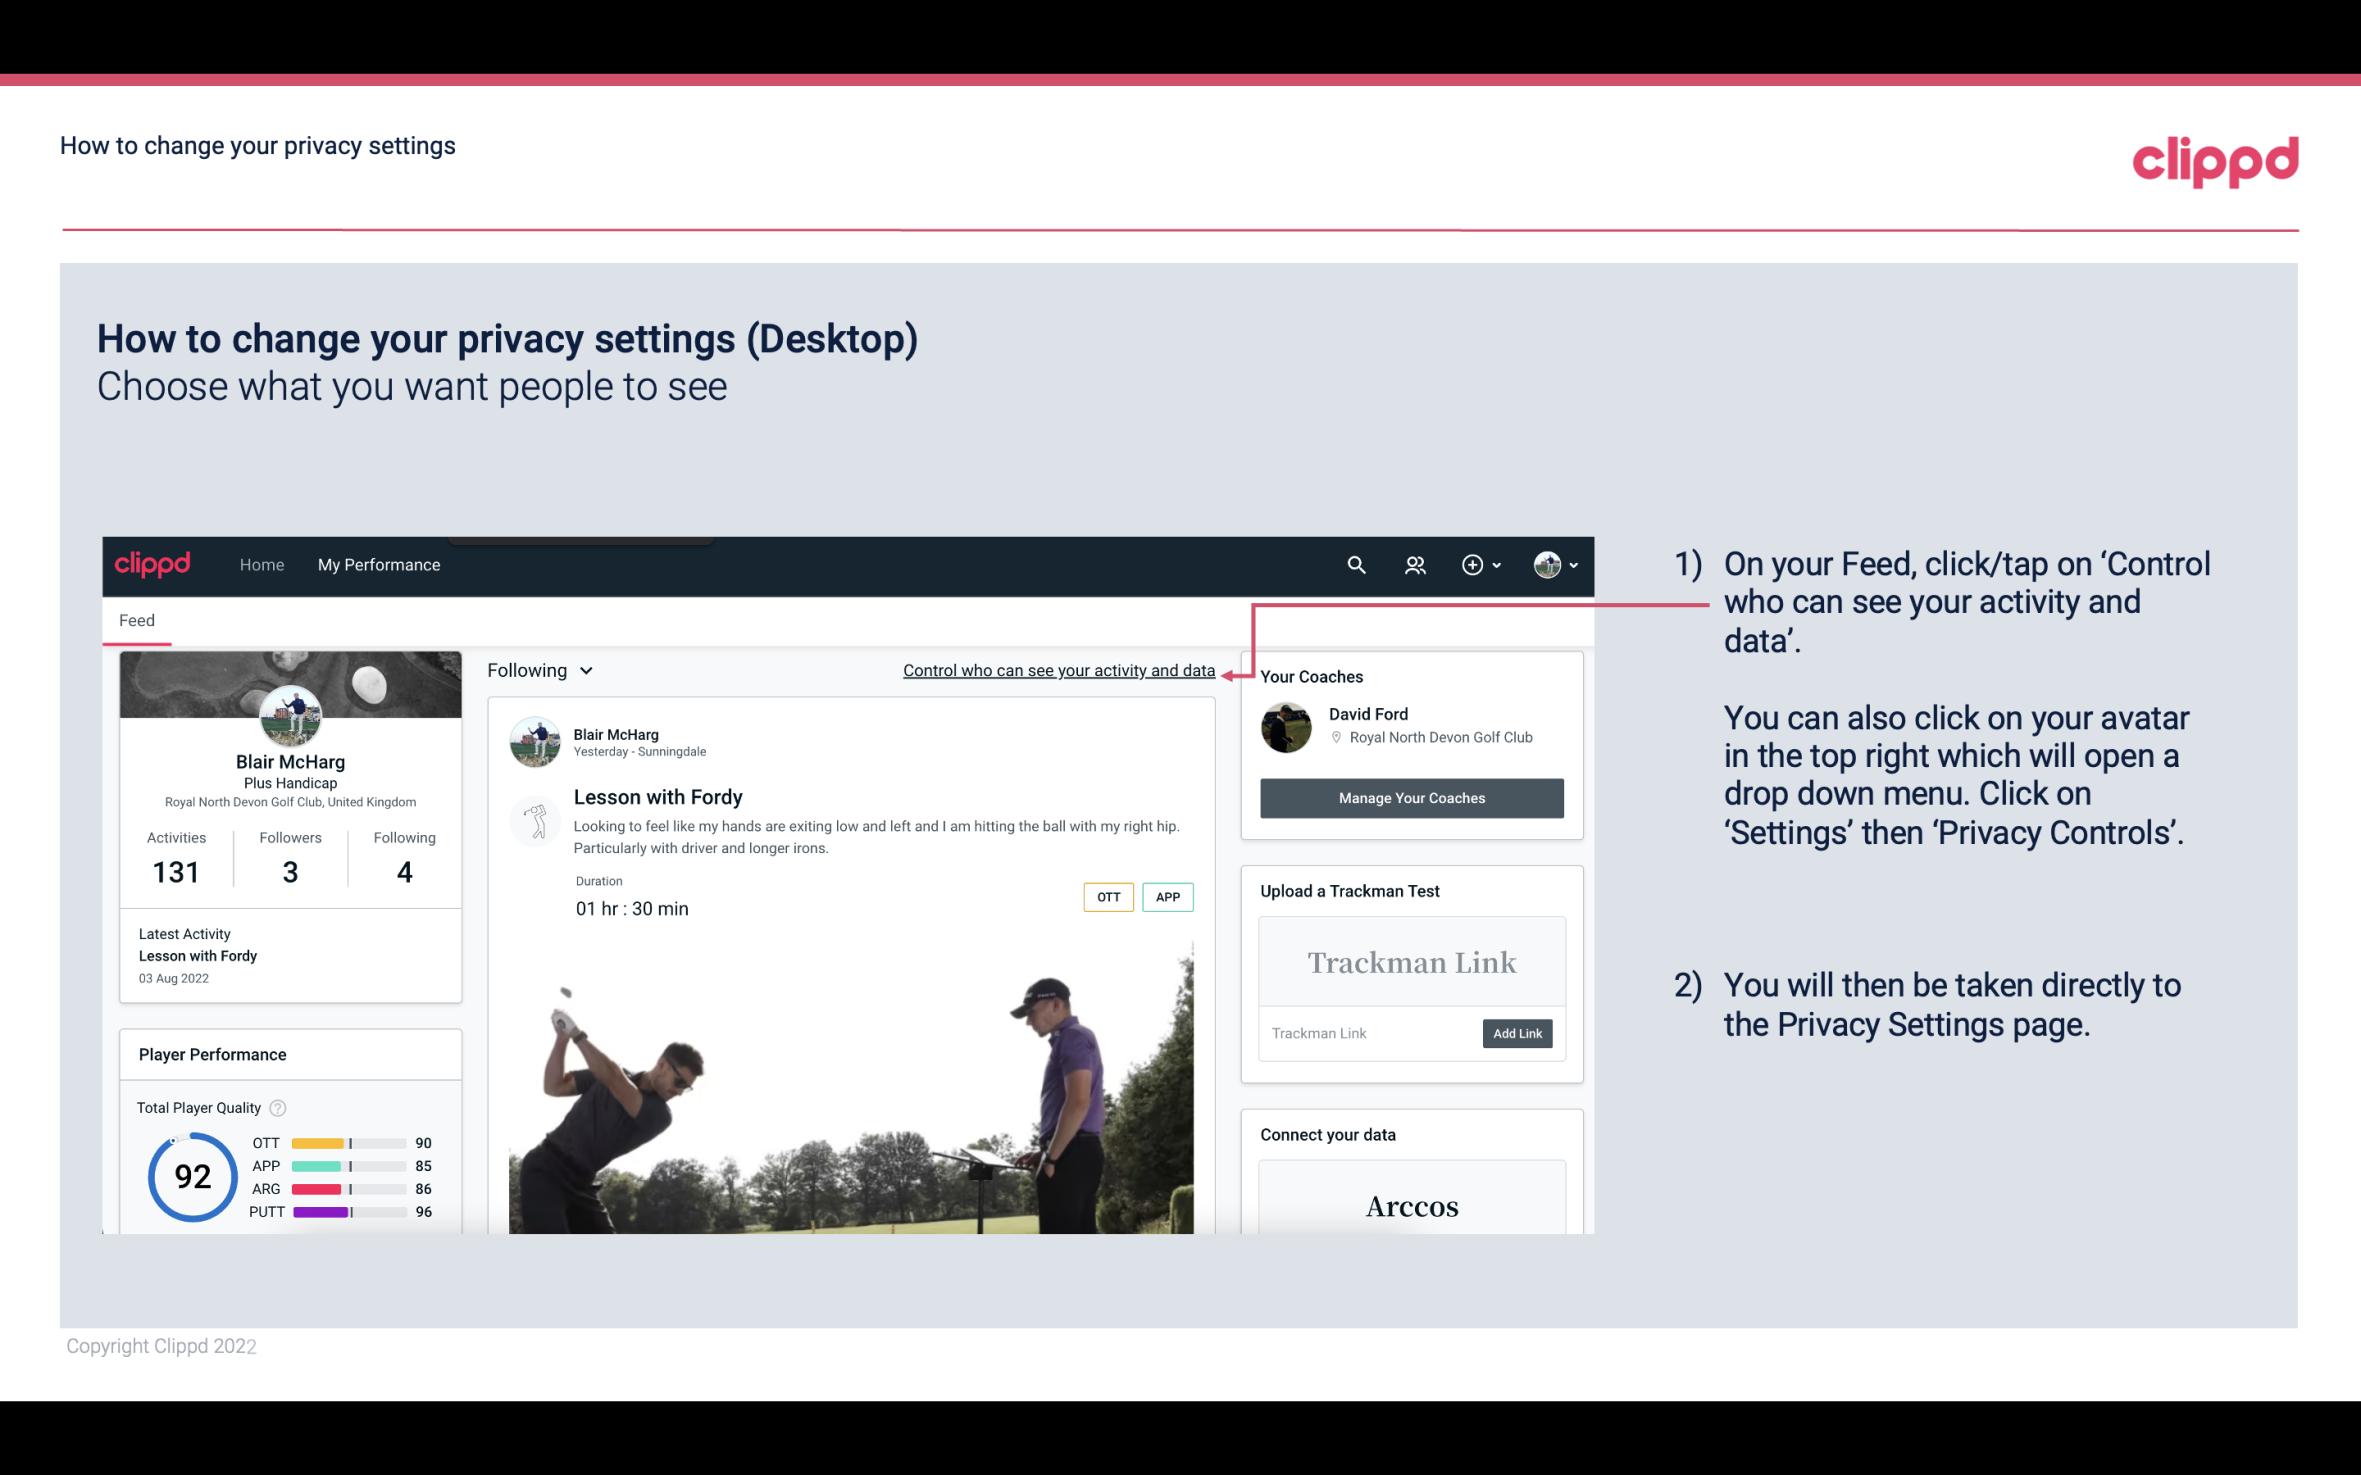
Task: Click the OTT performance tag icon
Action: point(1107,896)
